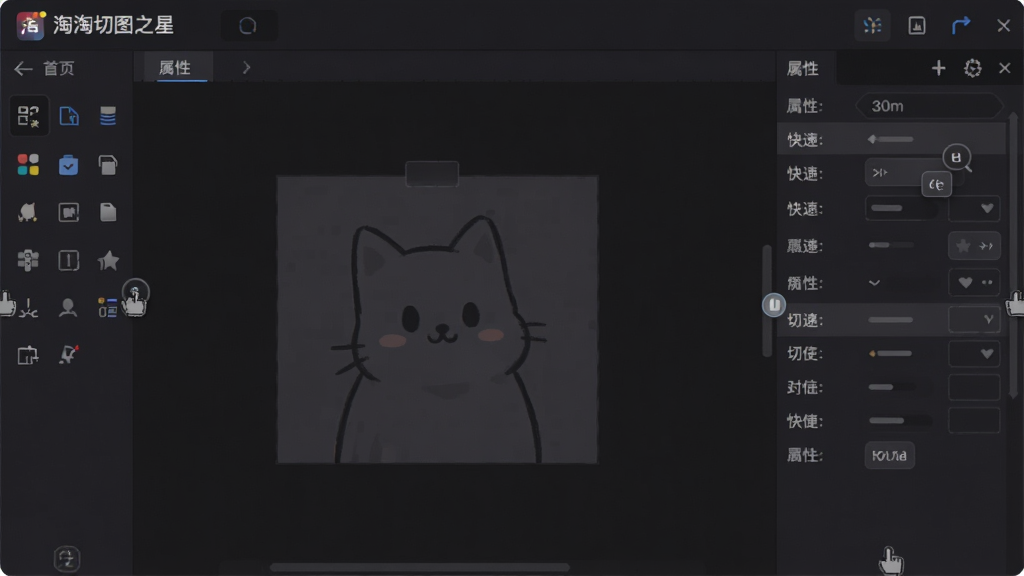Click the 30m value field

(929, 106)
